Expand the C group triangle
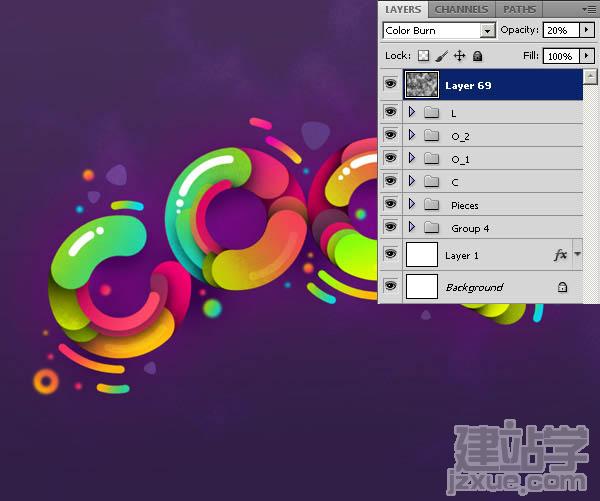The image size is (600, 501). tap(412, 181)
